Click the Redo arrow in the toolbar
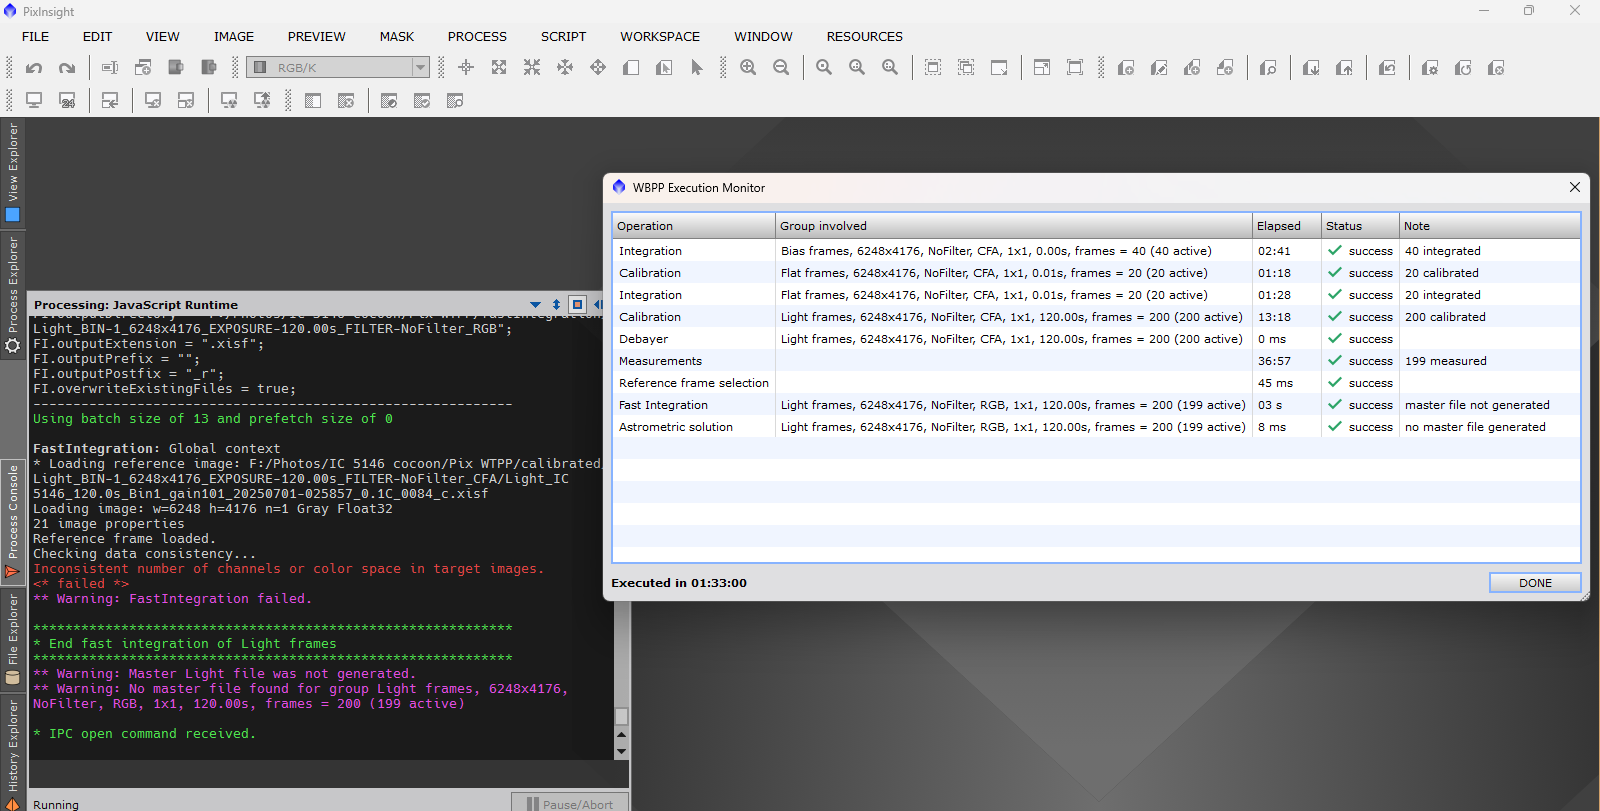1600x811 pixels. (67, 68)
